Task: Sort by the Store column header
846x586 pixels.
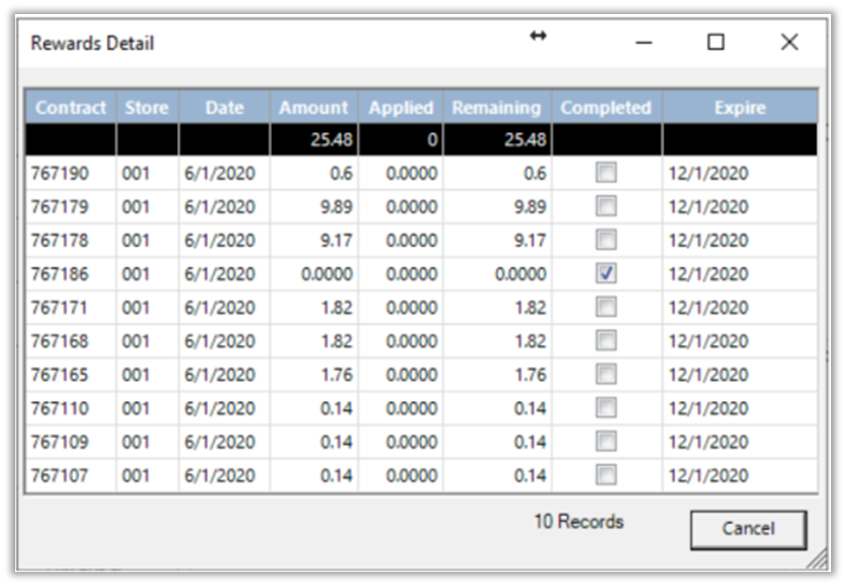Action: click(x=147, y=108)
